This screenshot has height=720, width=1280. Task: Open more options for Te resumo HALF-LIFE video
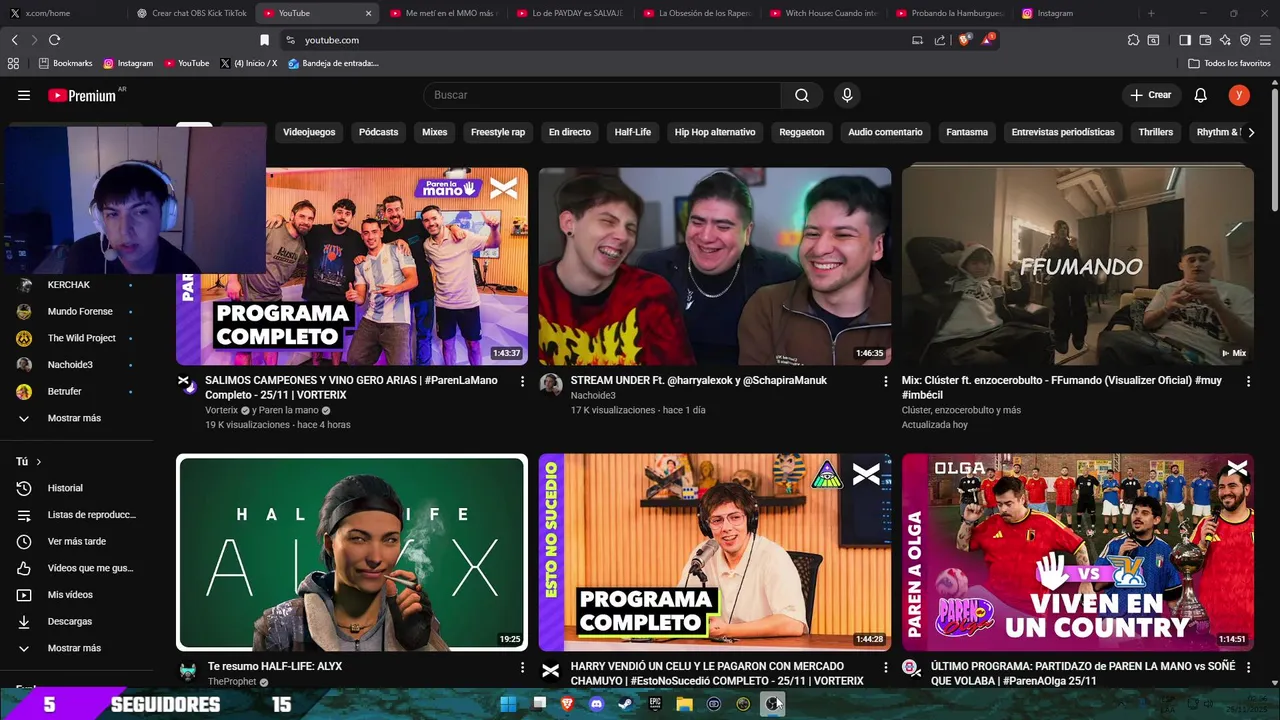tap(522, 667)
